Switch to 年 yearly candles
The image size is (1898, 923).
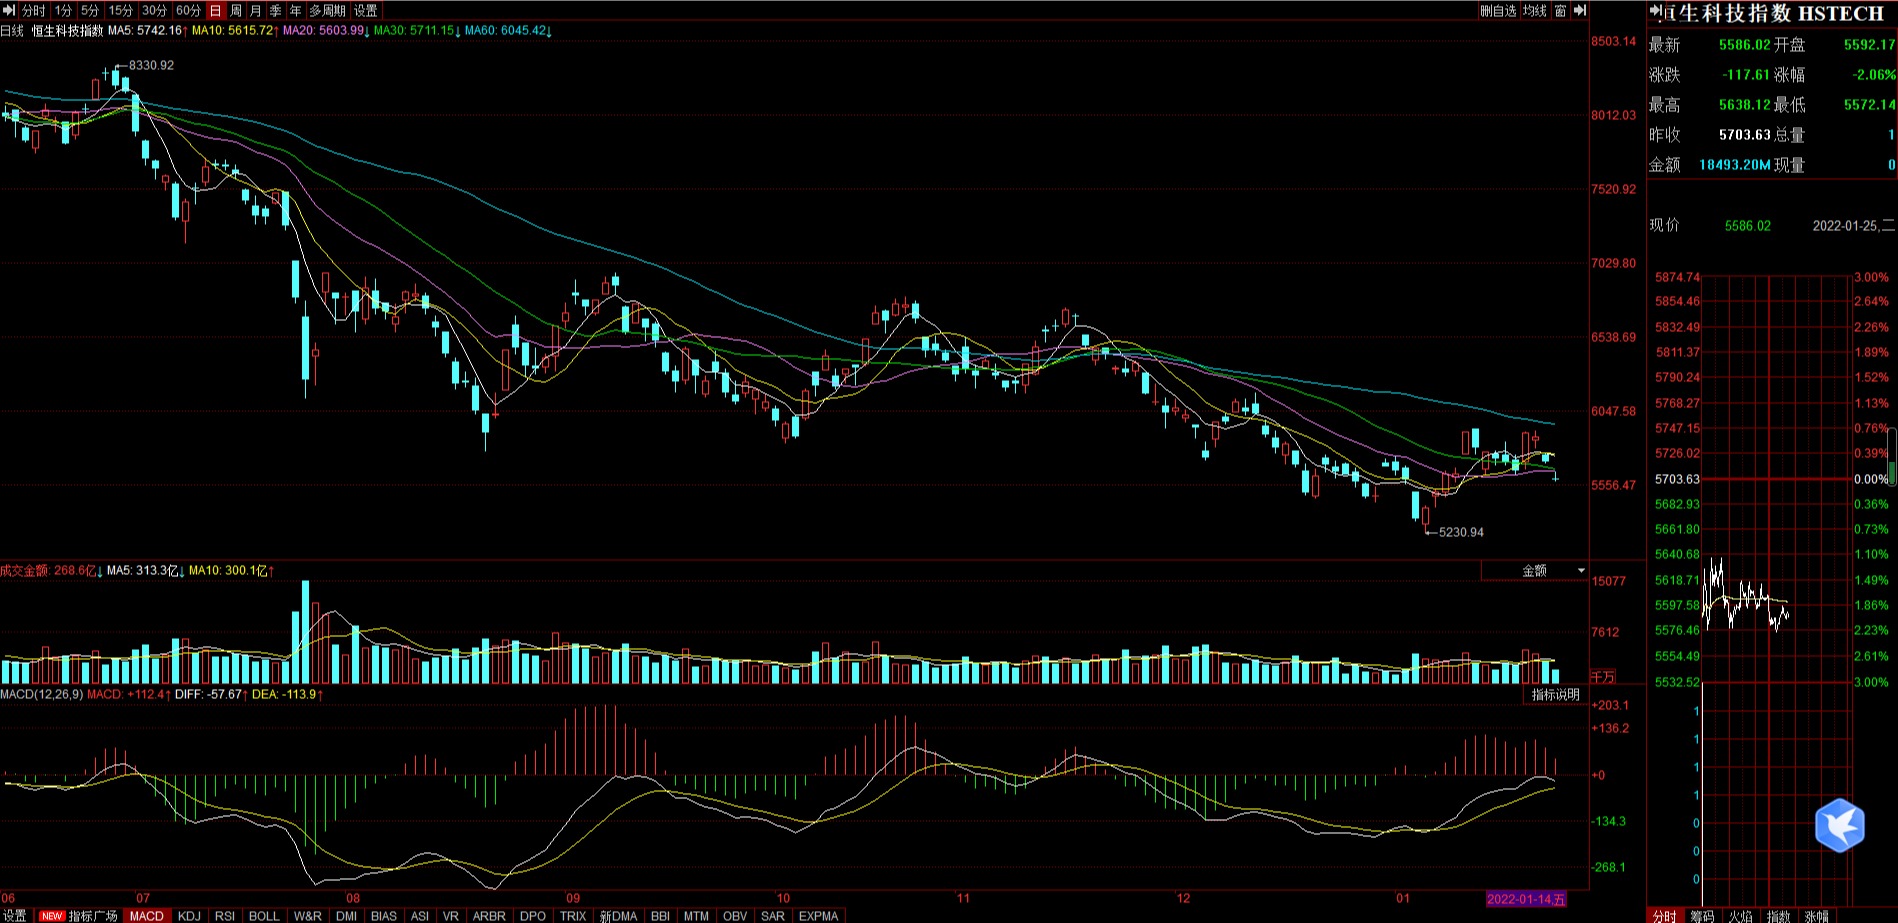click(295, 10)
